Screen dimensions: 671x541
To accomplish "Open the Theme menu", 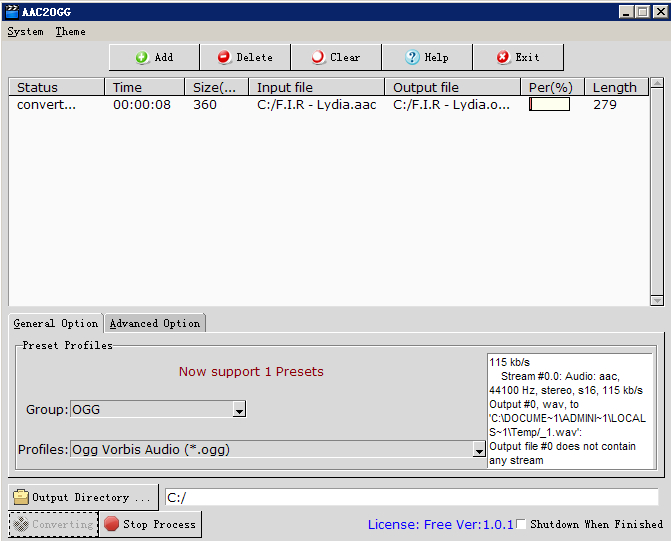I will point(70,32).
